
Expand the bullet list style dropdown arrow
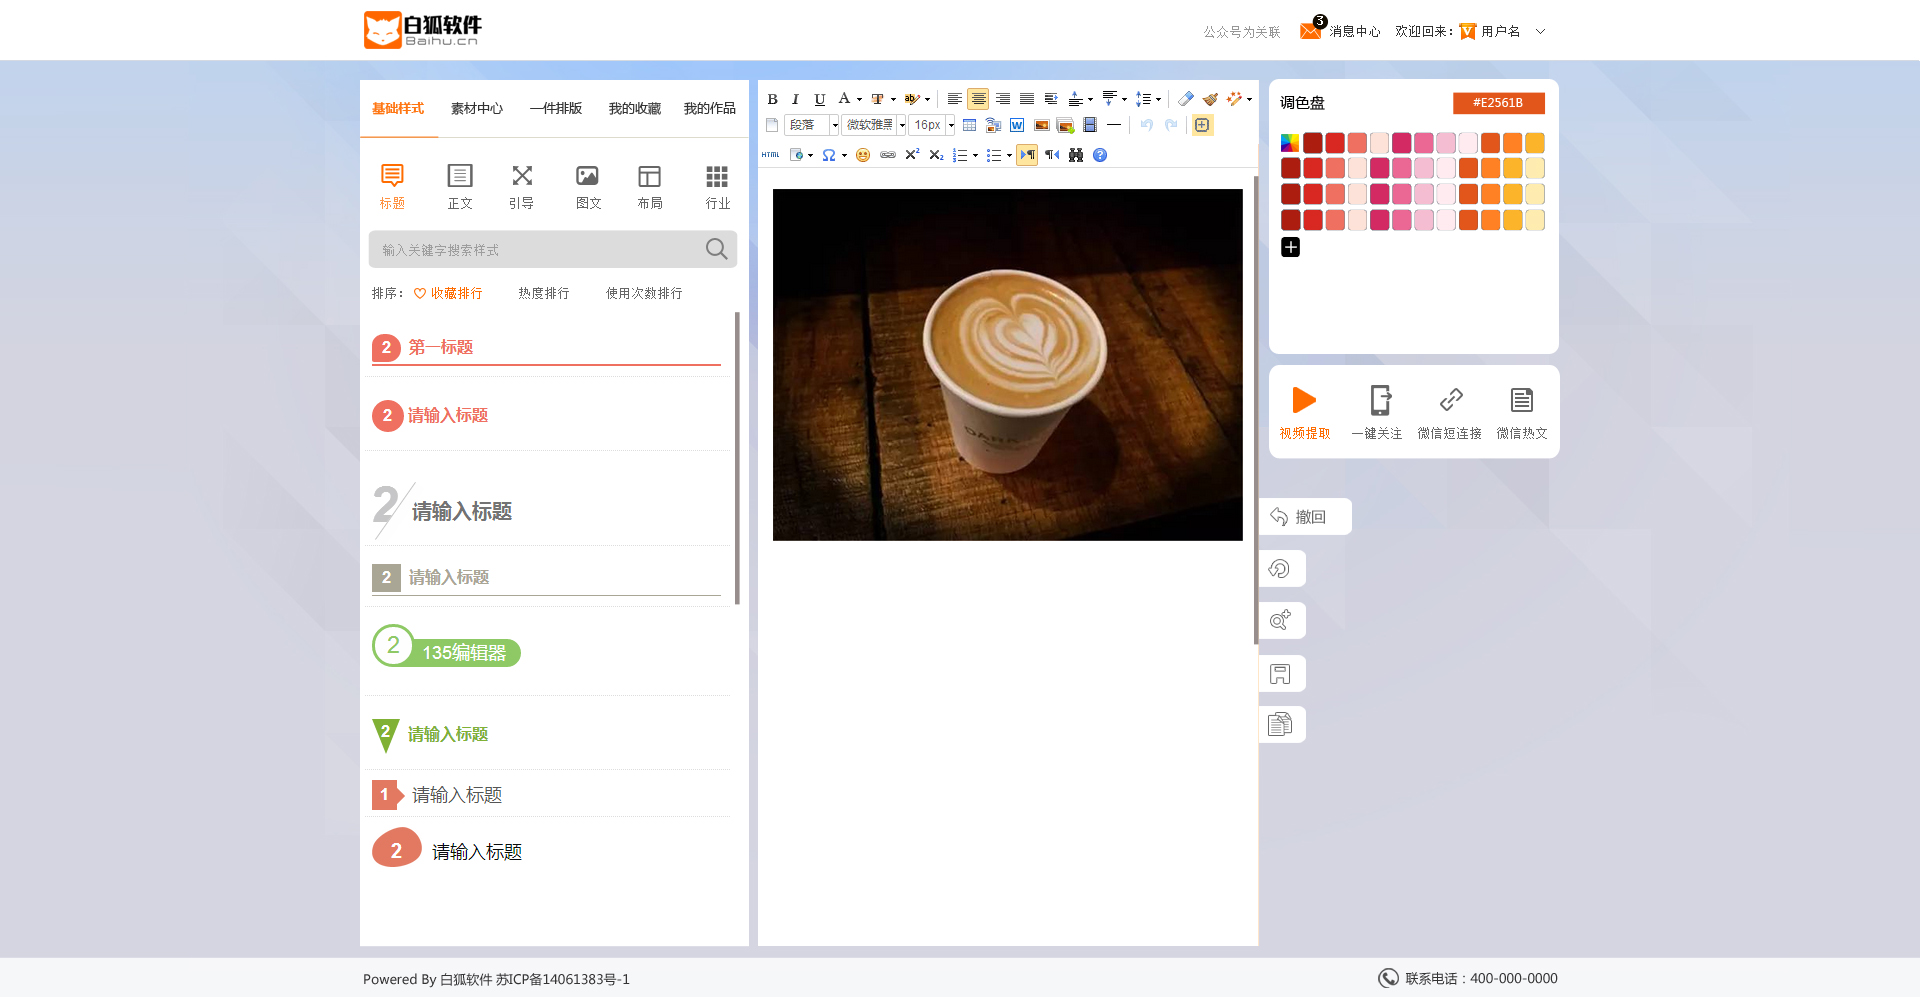pos(1009,156)
